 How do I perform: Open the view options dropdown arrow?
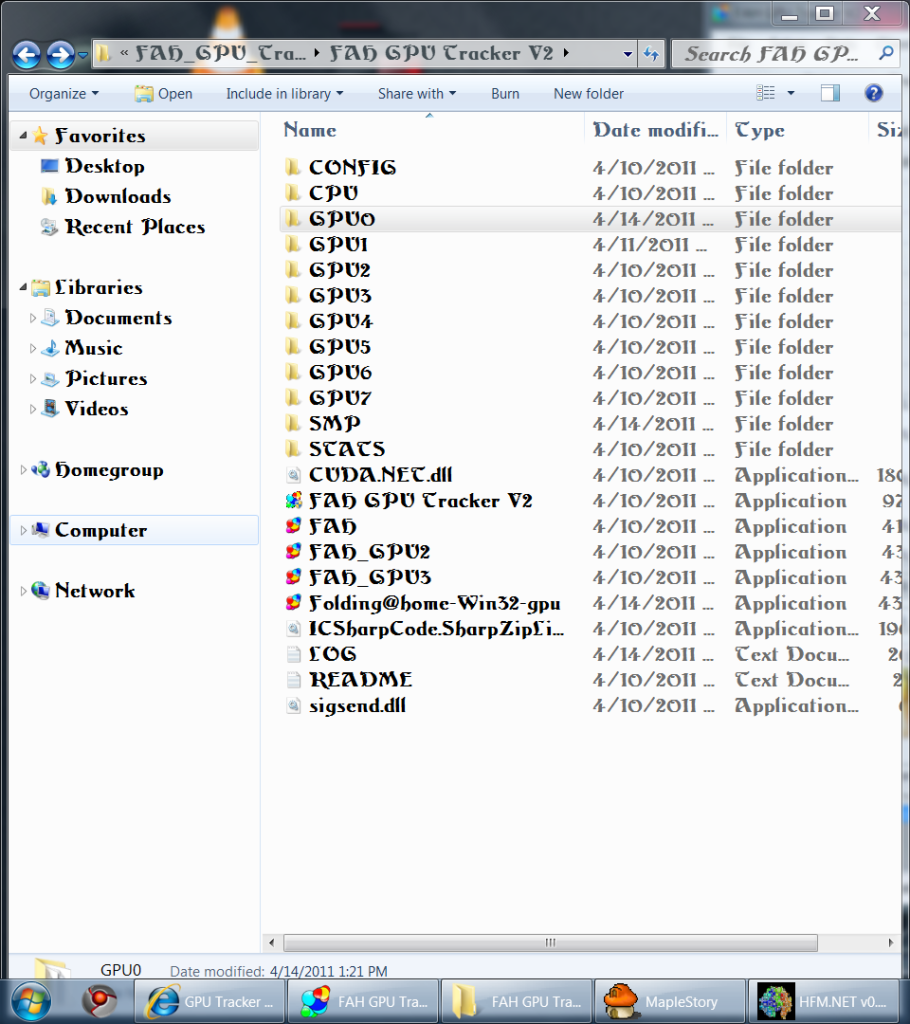click(790, 93)
